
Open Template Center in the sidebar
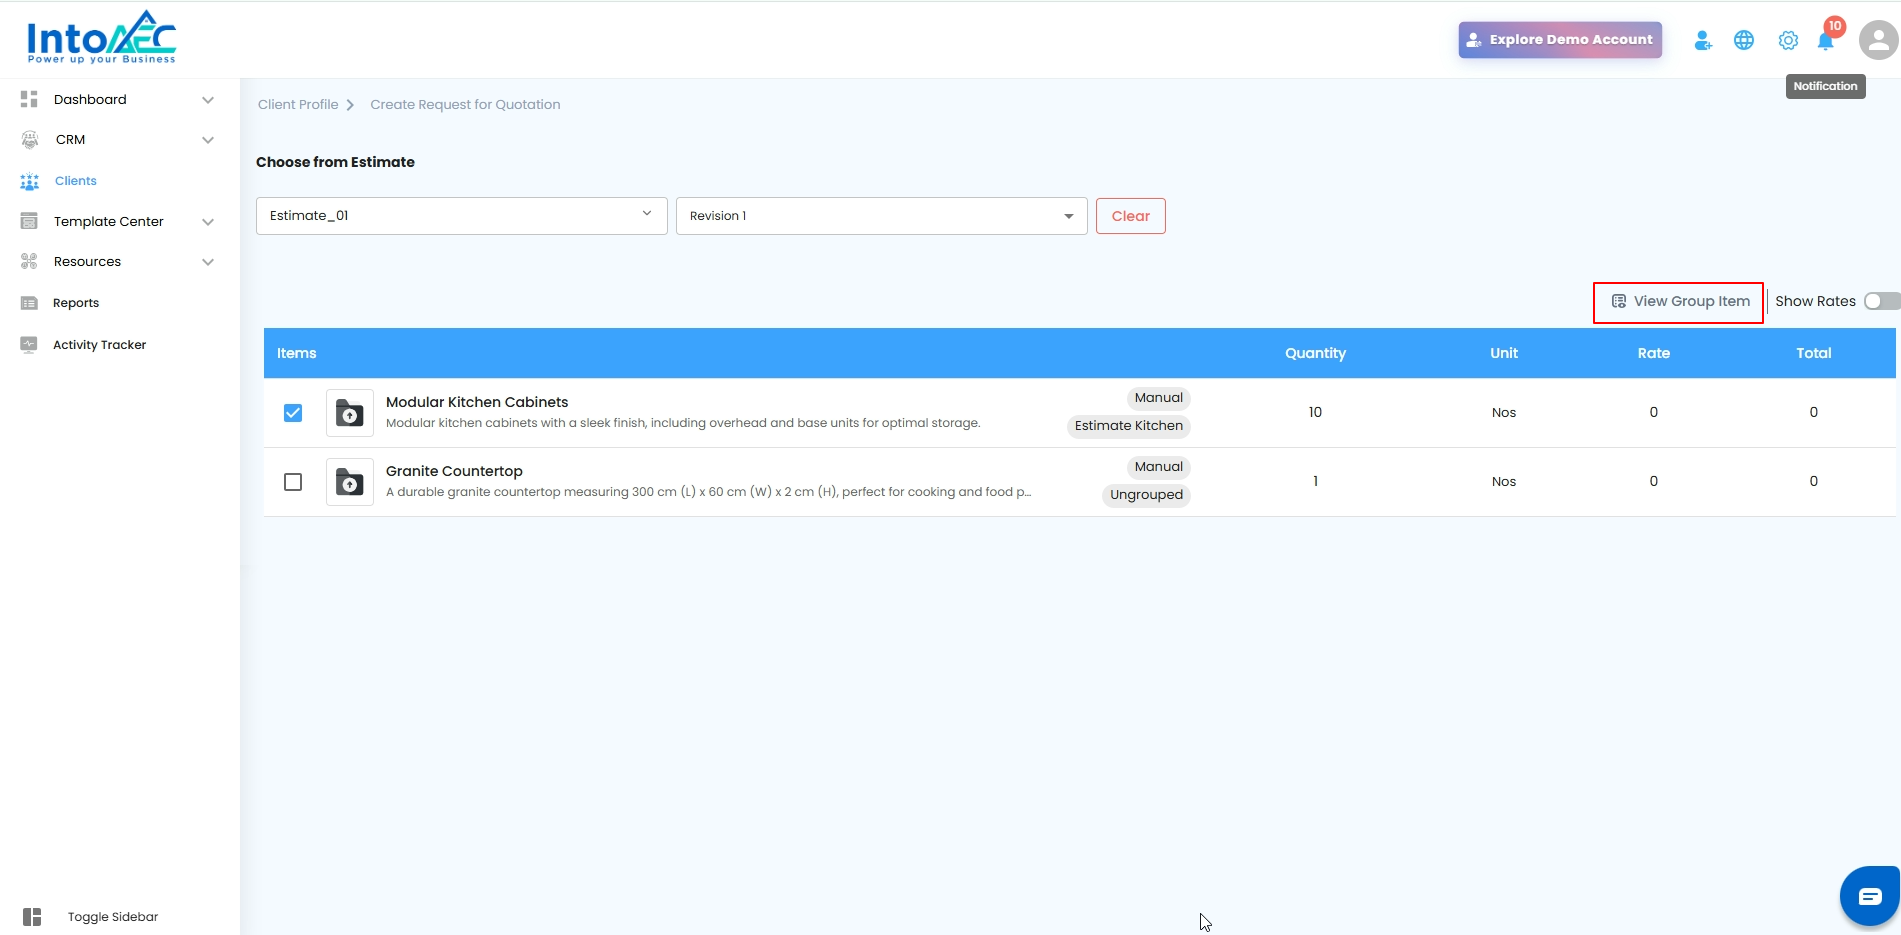(x=109, y=221)
